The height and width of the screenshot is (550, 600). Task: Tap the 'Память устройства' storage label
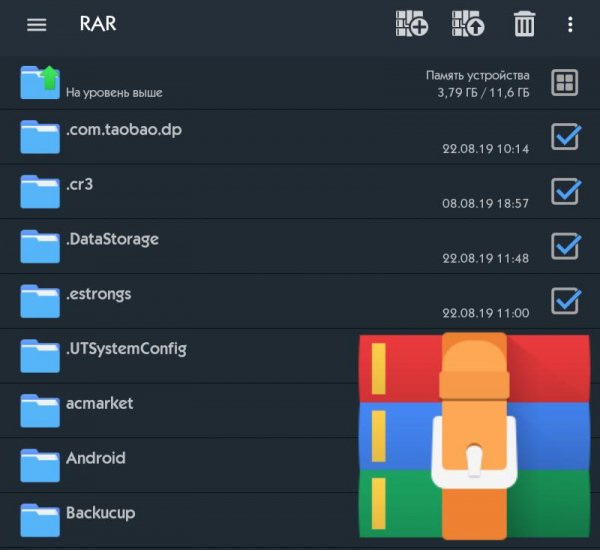pos(478,75)
